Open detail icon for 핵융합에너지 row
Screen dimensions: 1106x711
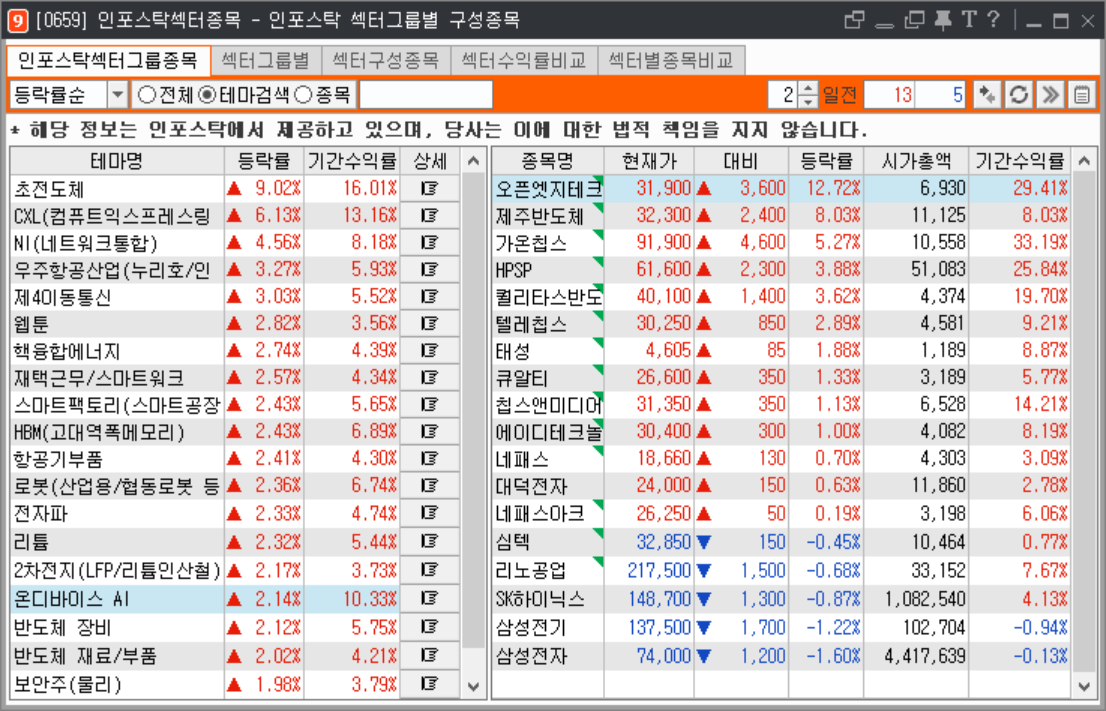tap(429, 350)
